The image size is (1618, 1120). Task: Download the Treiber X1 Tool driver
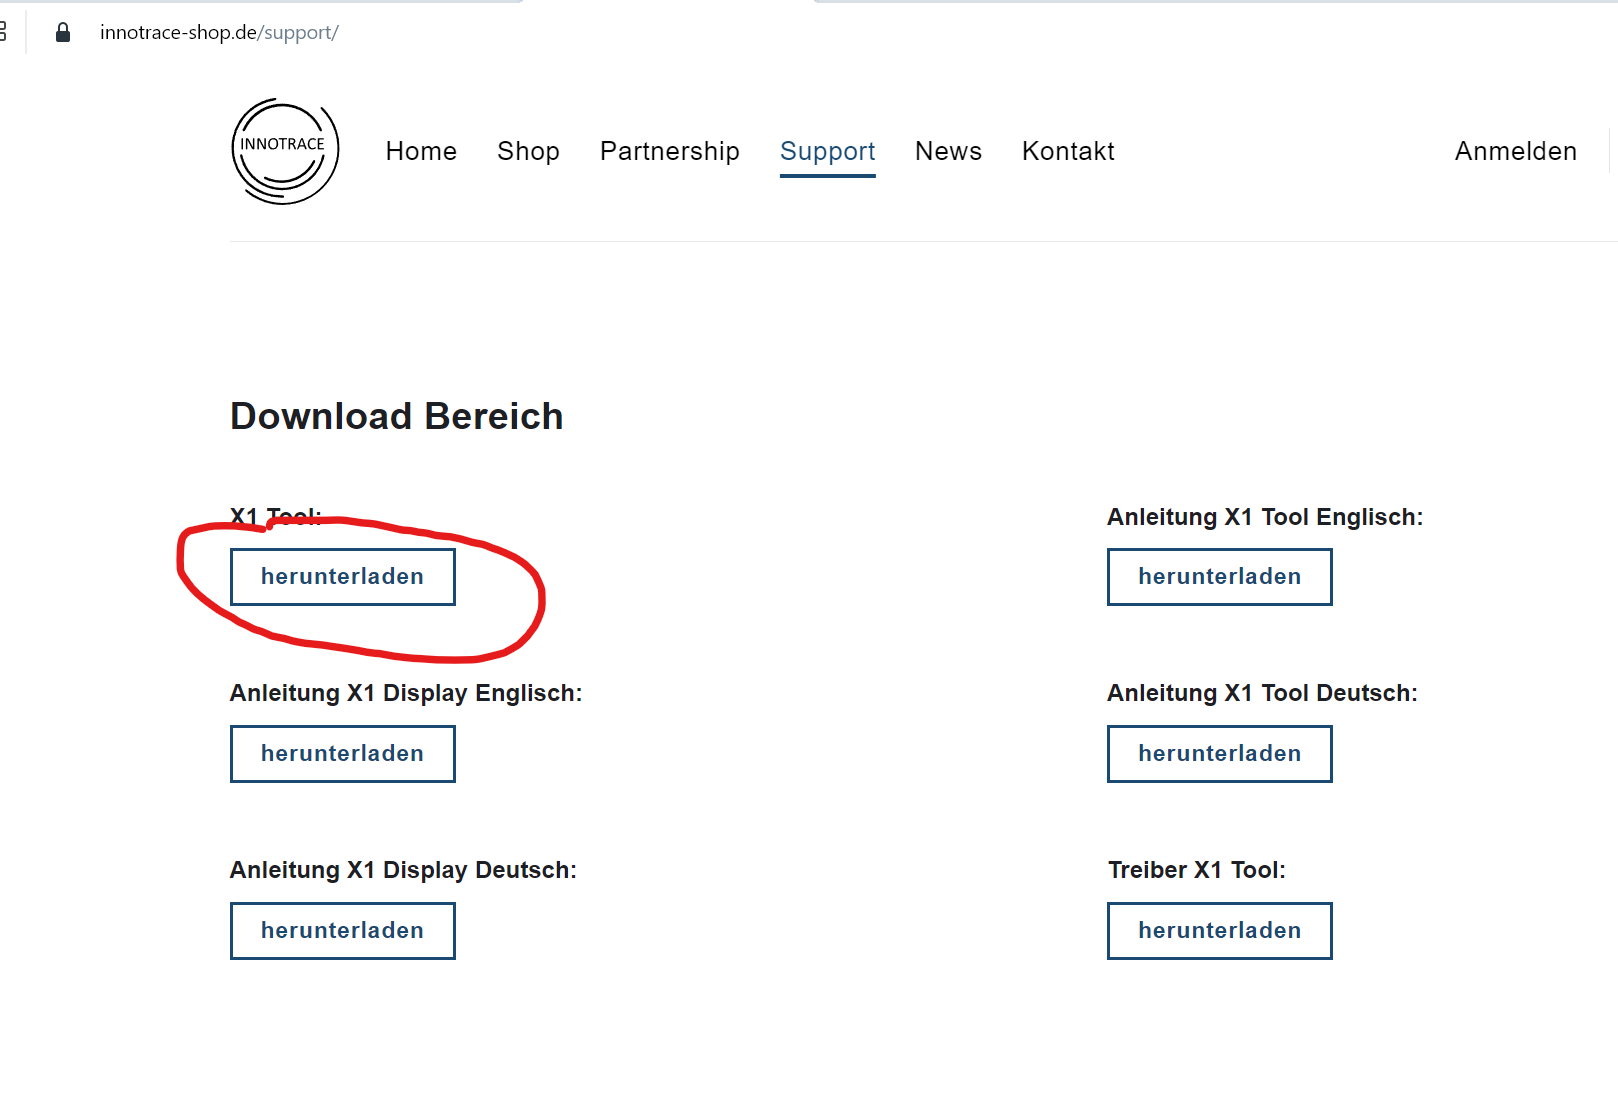click(1219, 931)
